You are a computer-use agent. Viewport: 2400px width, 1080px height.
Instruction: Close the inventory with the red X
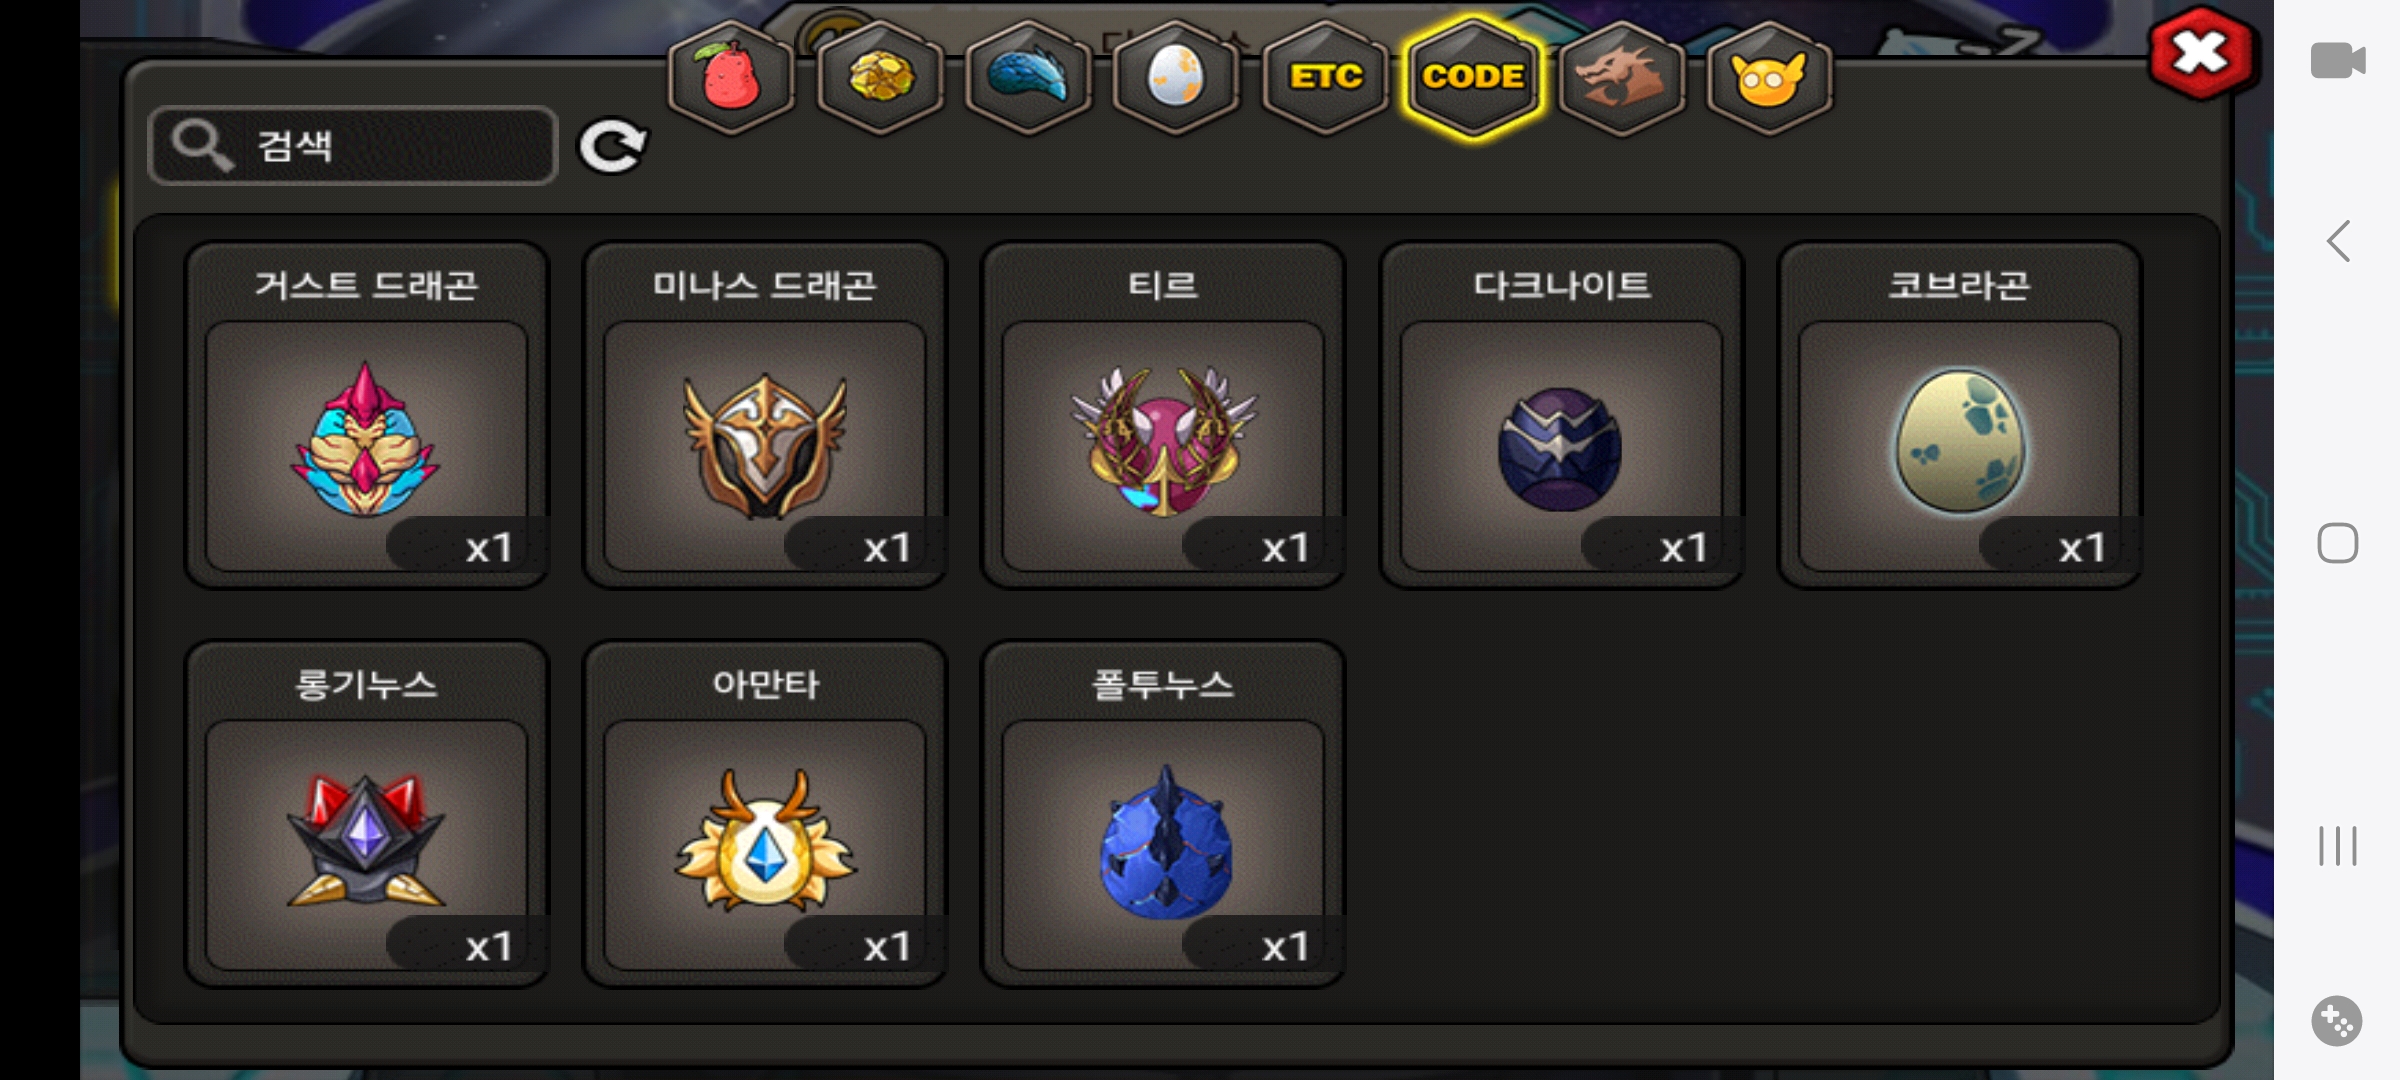(2202, 54)
